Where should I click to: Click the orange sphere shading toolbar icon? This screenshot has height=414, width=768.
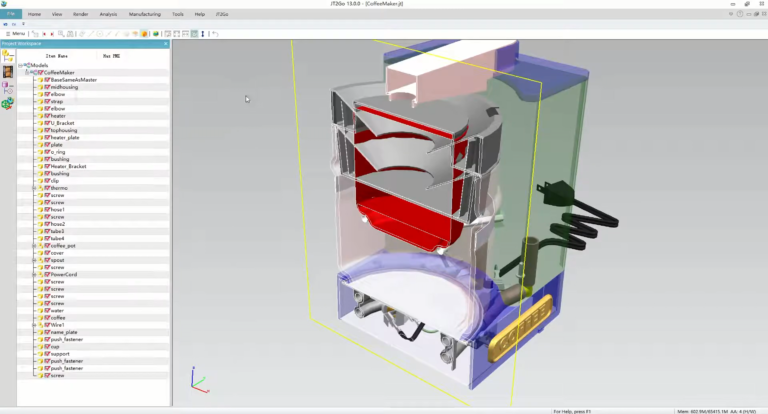pos(144,34)
